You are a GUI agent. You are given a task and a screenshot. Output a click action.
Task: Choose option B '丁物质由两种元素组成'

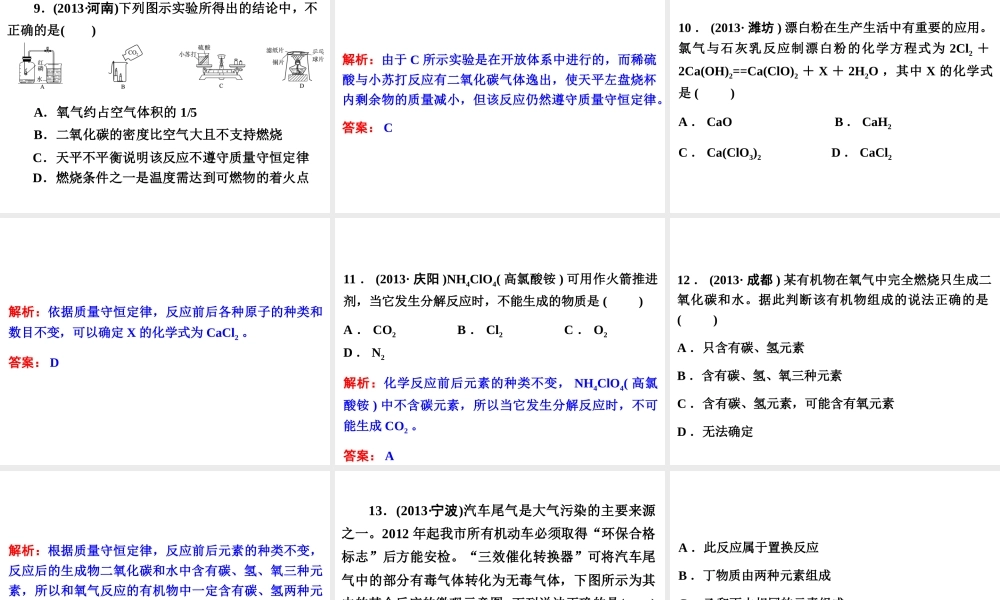755,576
